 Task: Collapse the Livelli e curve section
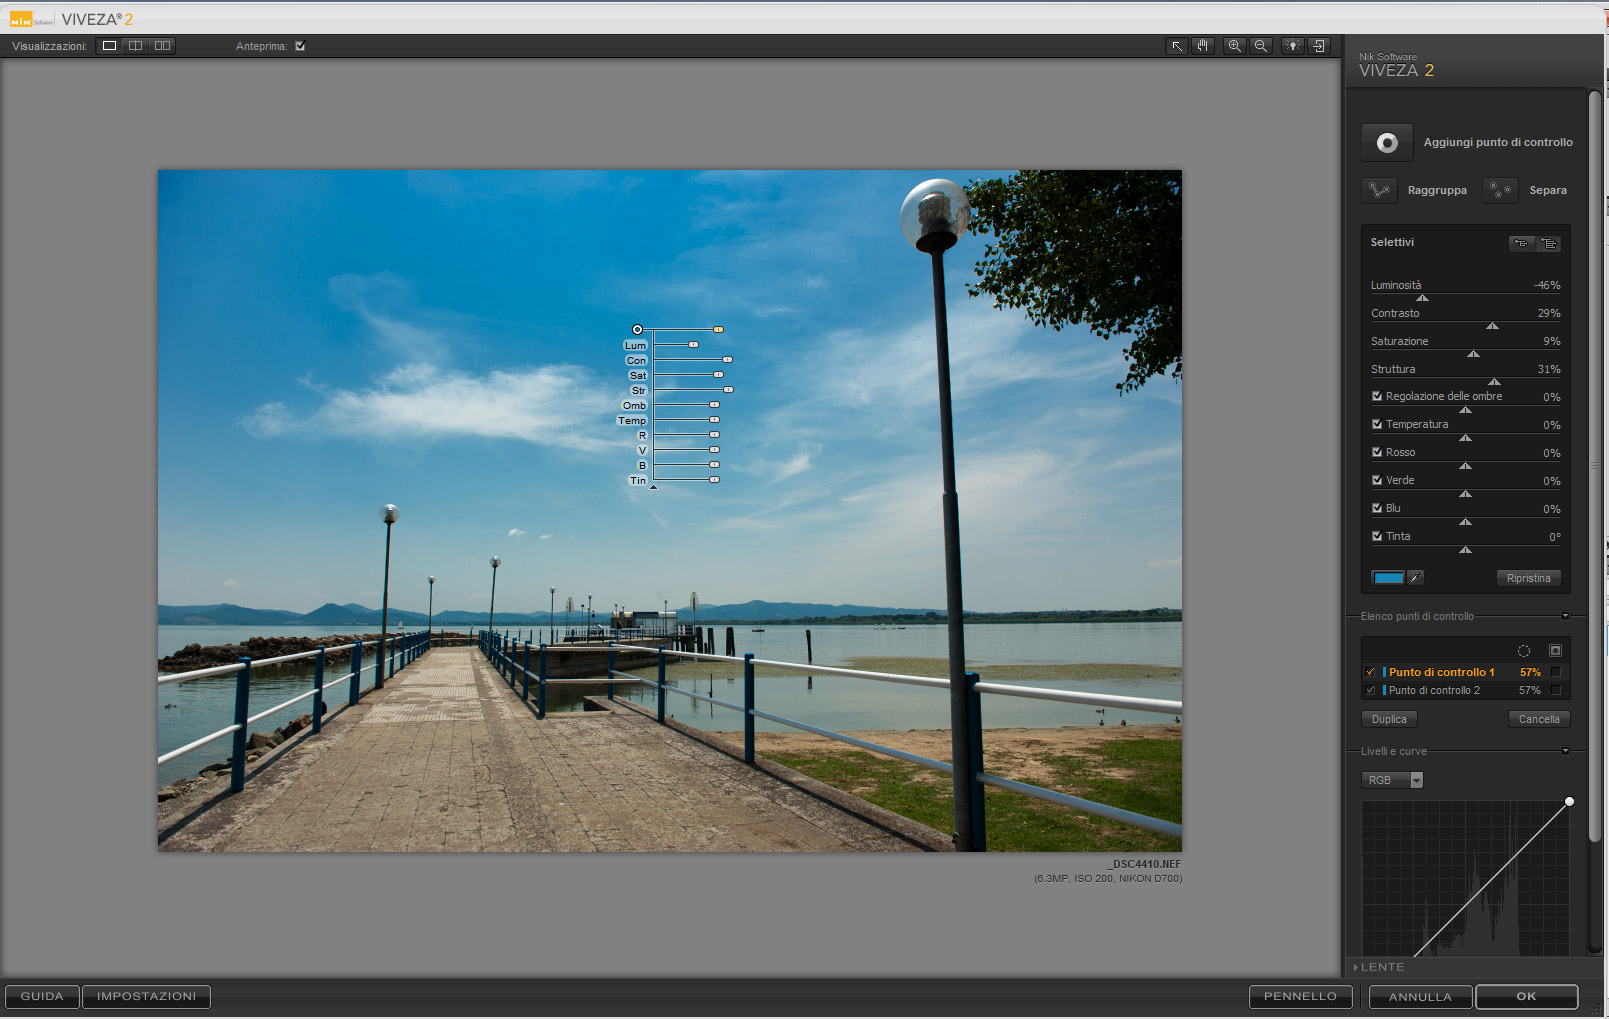(1565, 751)
